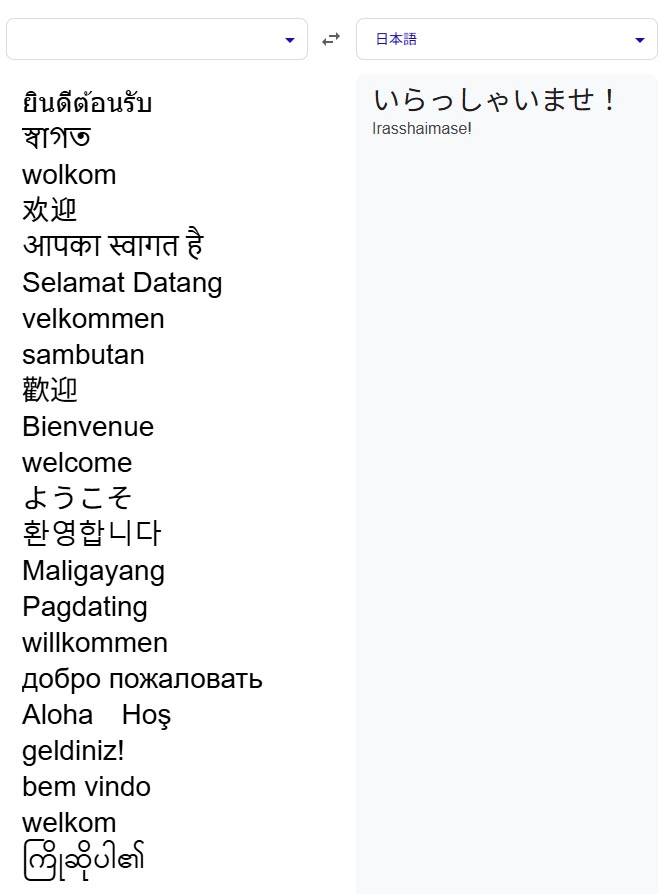Viewport: 660px width, 894px height.
Task: Place cursor on the Thai ยินดีต้อนรับ line
Action: point(87,103)
